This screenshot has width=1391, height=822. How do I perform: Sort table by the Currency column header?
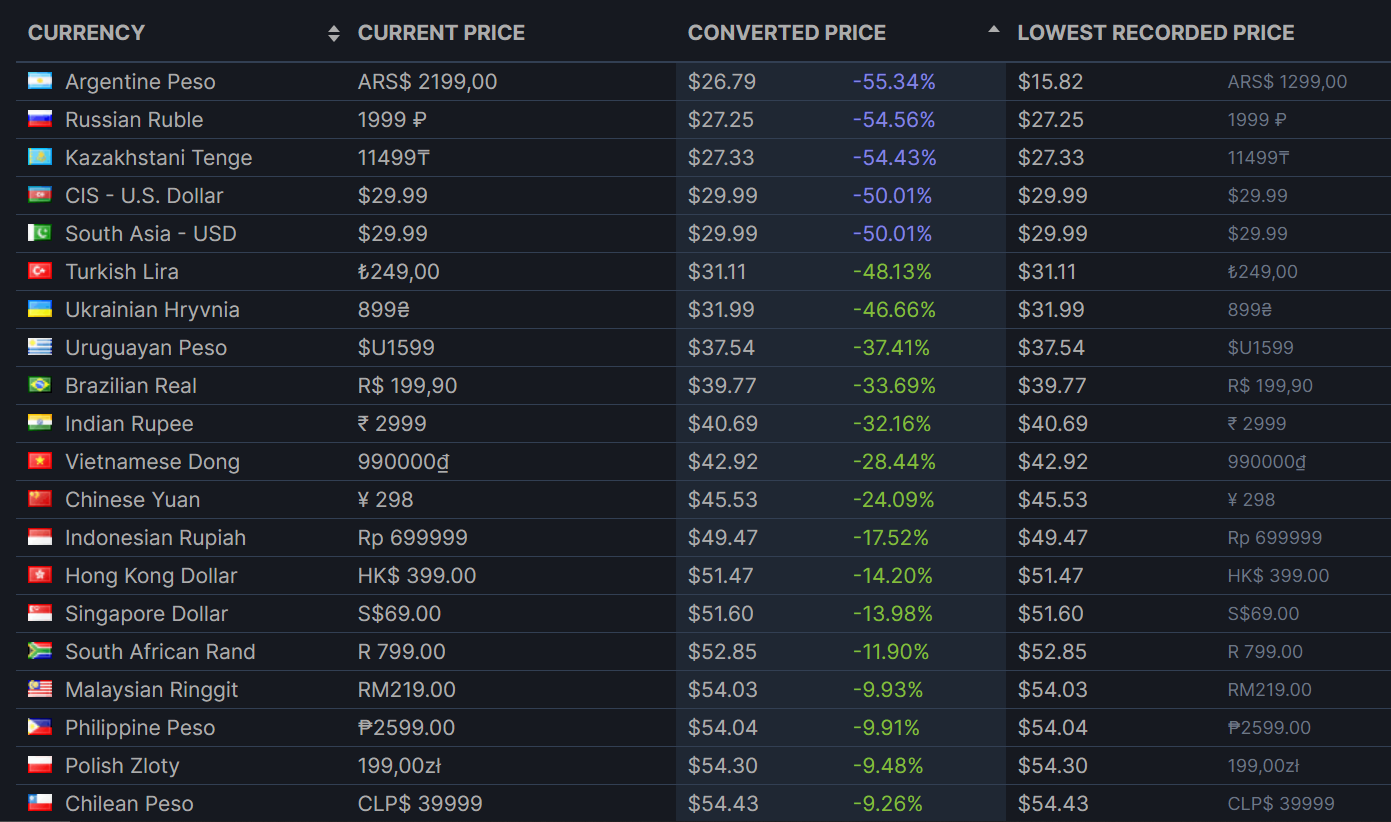86,33
